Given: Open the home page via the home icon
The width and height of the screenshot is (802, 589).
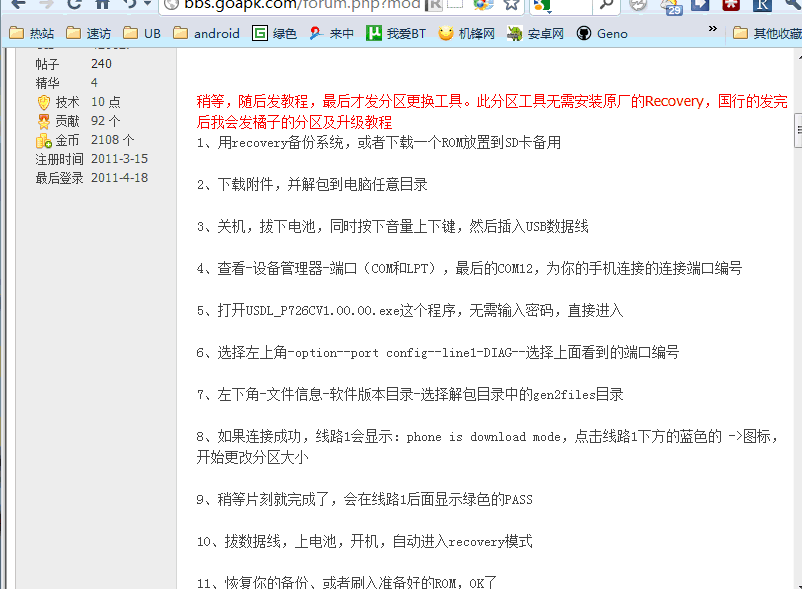Looking at the screenshot, I should point(103,4).
